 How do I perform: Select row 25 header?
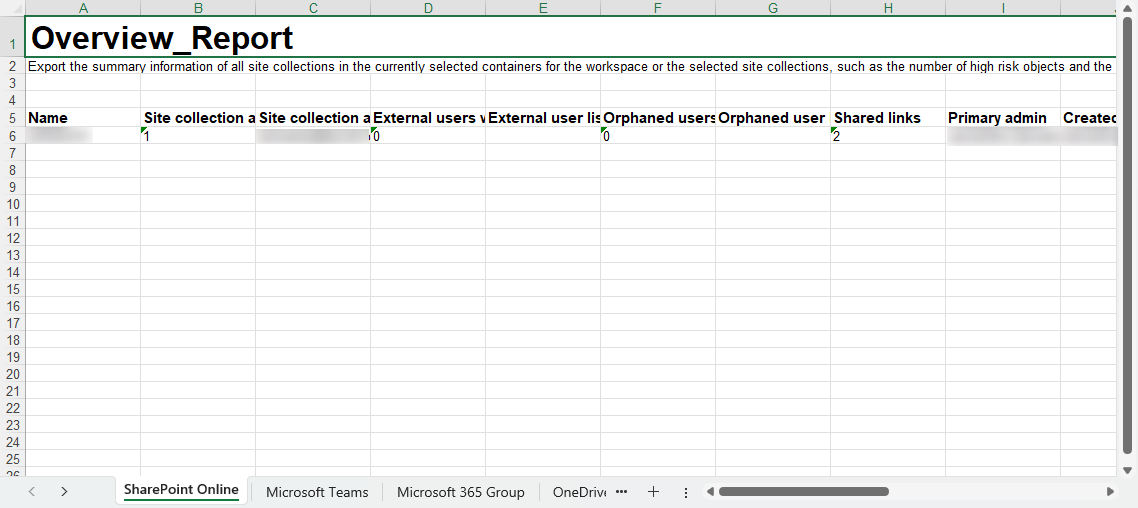(12, 459)
